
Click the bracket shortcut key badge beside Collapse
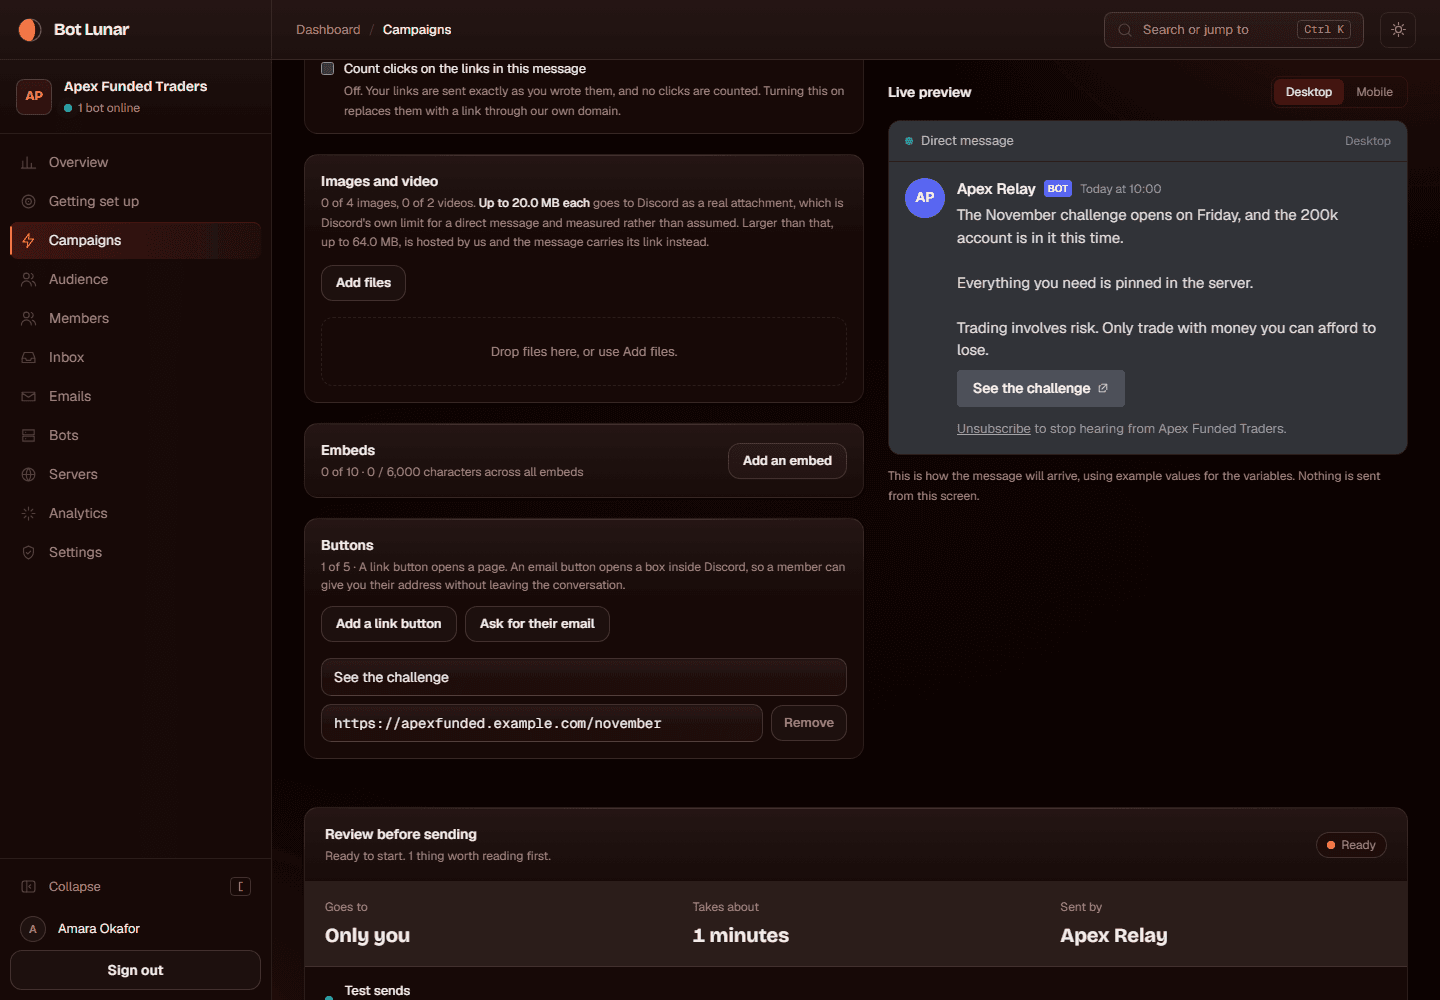(x=241, y=886)
